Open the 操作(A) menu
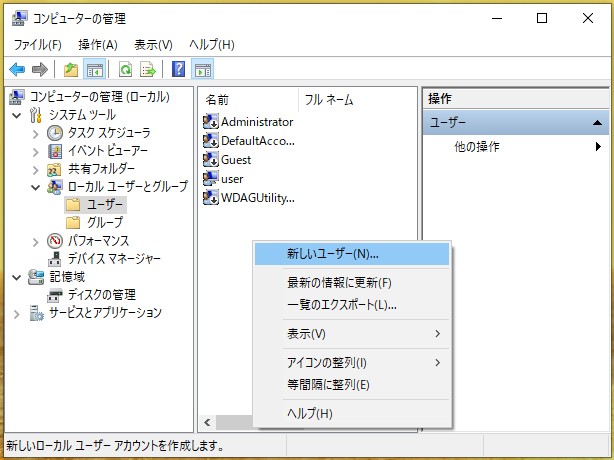Image resolution: width=614 pixels, height=460 pixels. pyautogui.click(x=98, y=45)
